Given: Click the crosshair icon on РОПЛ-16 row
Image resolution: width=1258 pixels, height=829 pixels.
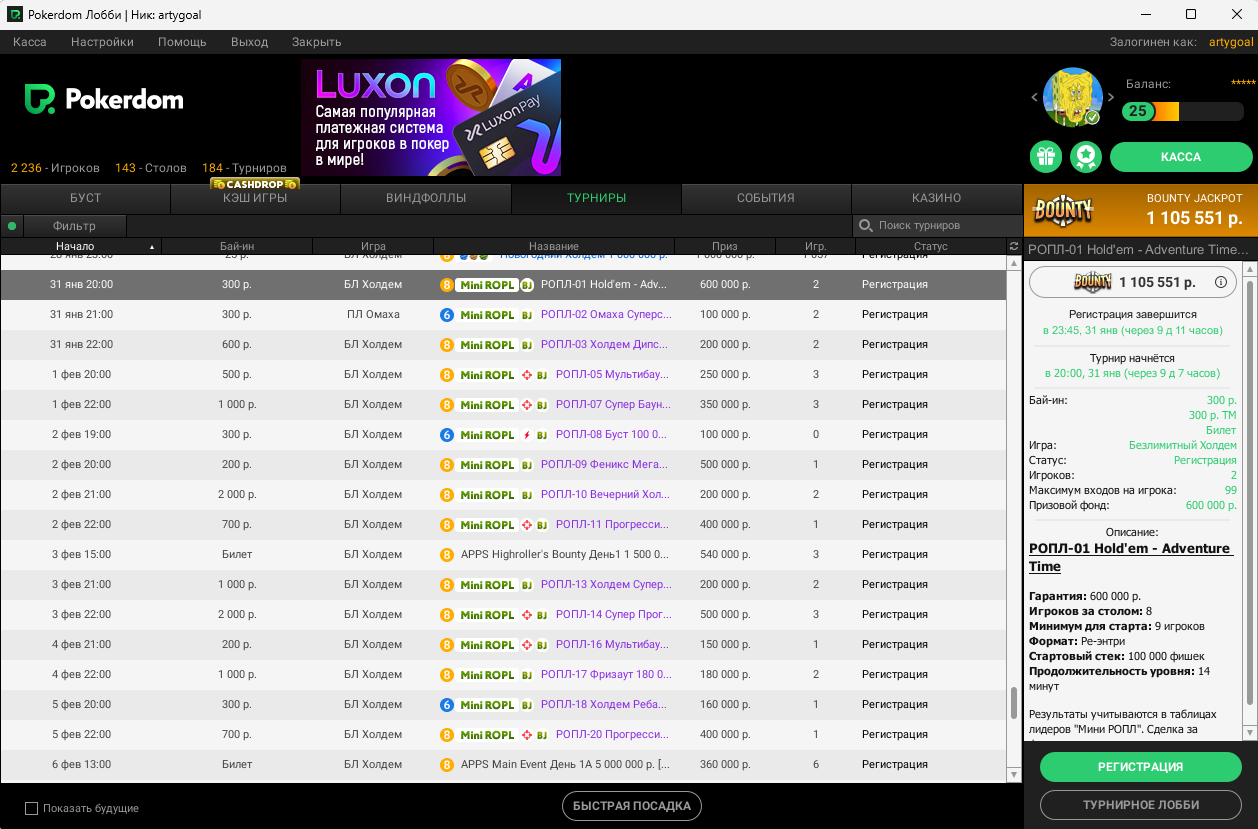Looking at the screenshot, I should tap(527, 645).
